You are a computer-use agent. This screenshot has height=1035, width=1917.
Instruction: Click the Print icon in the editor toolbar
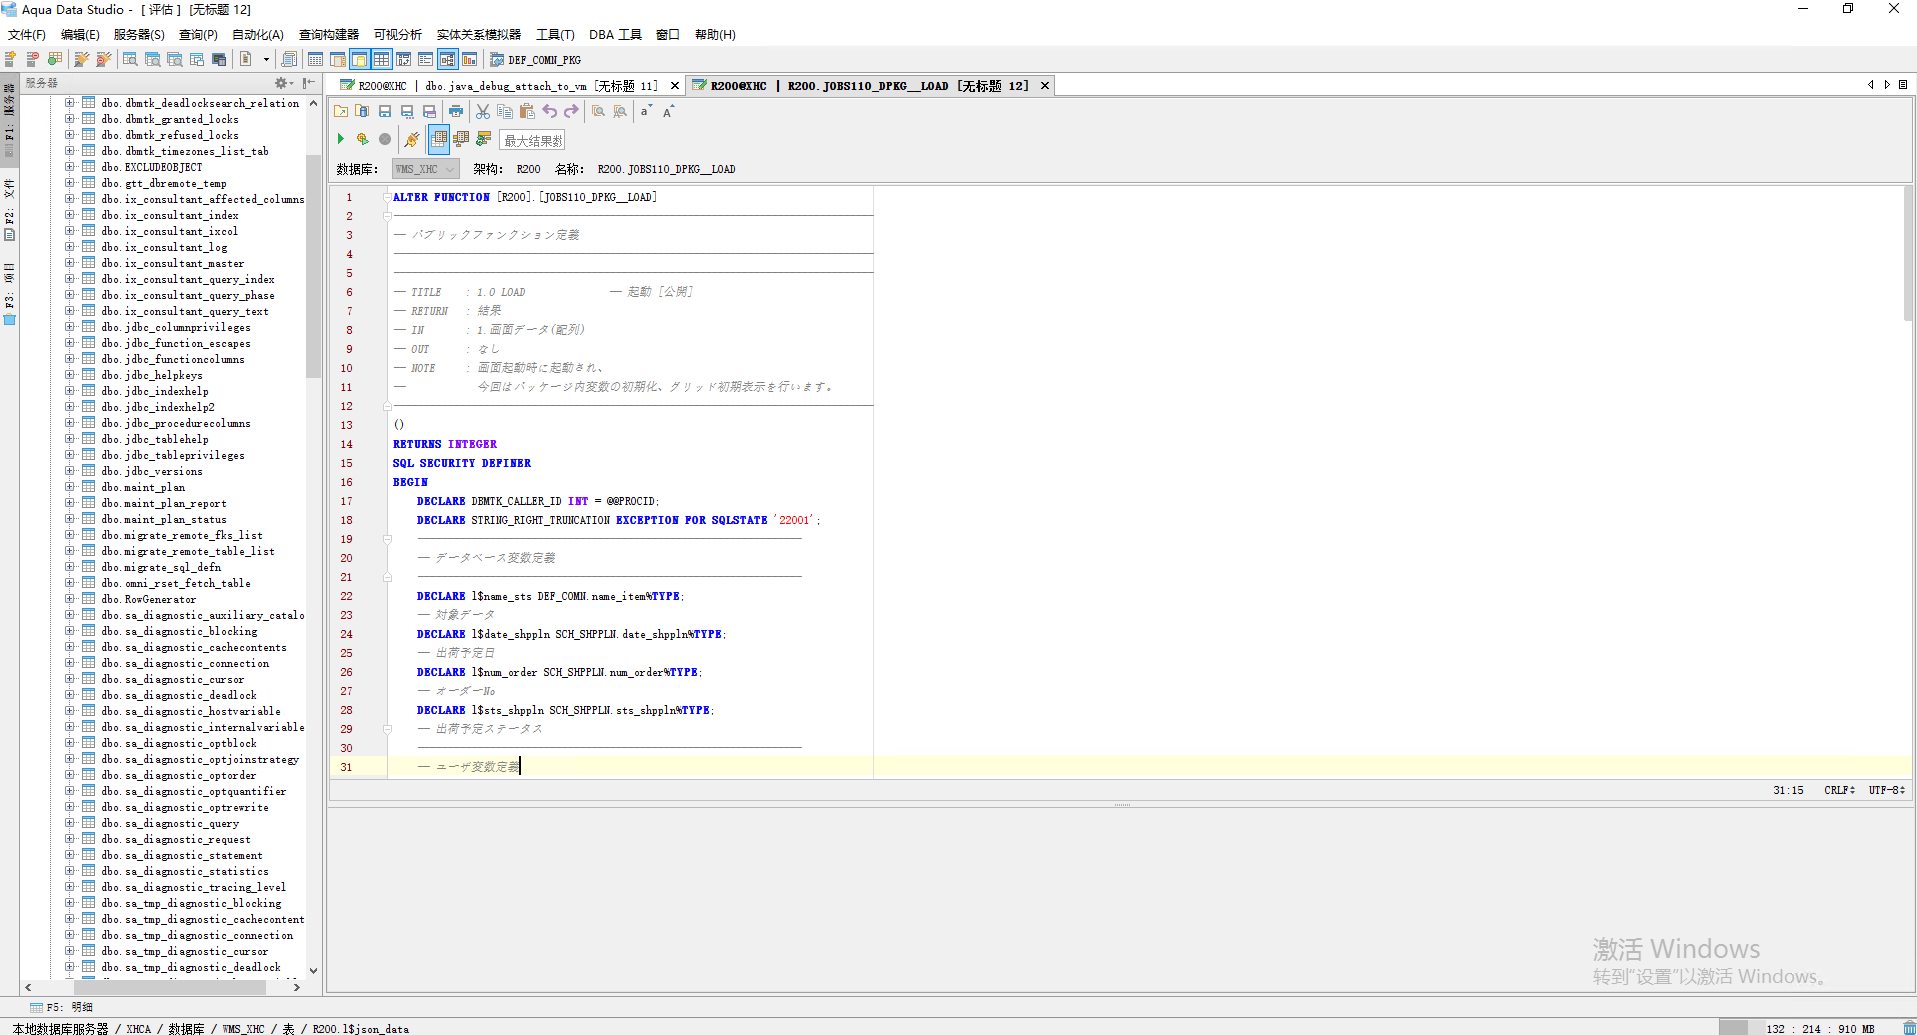(456, 111)
